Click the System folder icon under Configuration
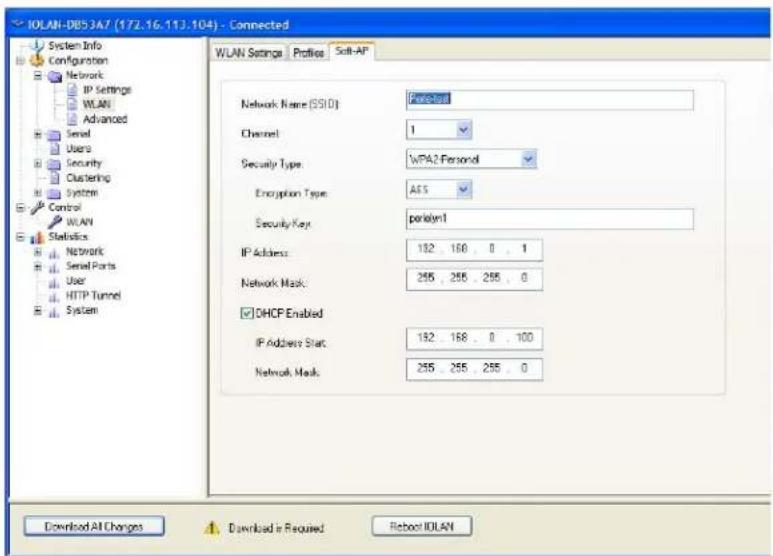 point(54,193)
